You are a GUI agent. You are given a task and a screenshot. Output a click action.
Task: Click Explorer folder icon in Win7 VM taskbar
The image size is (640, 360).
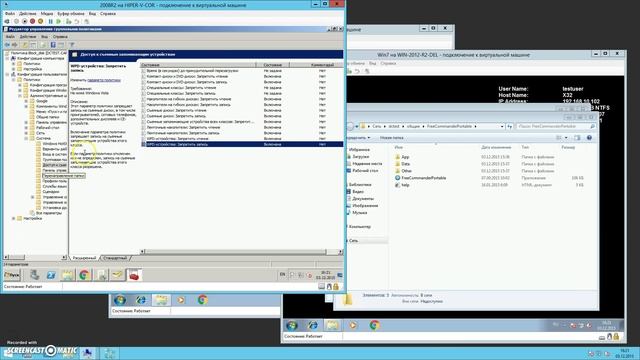click(x=332, y=325)
